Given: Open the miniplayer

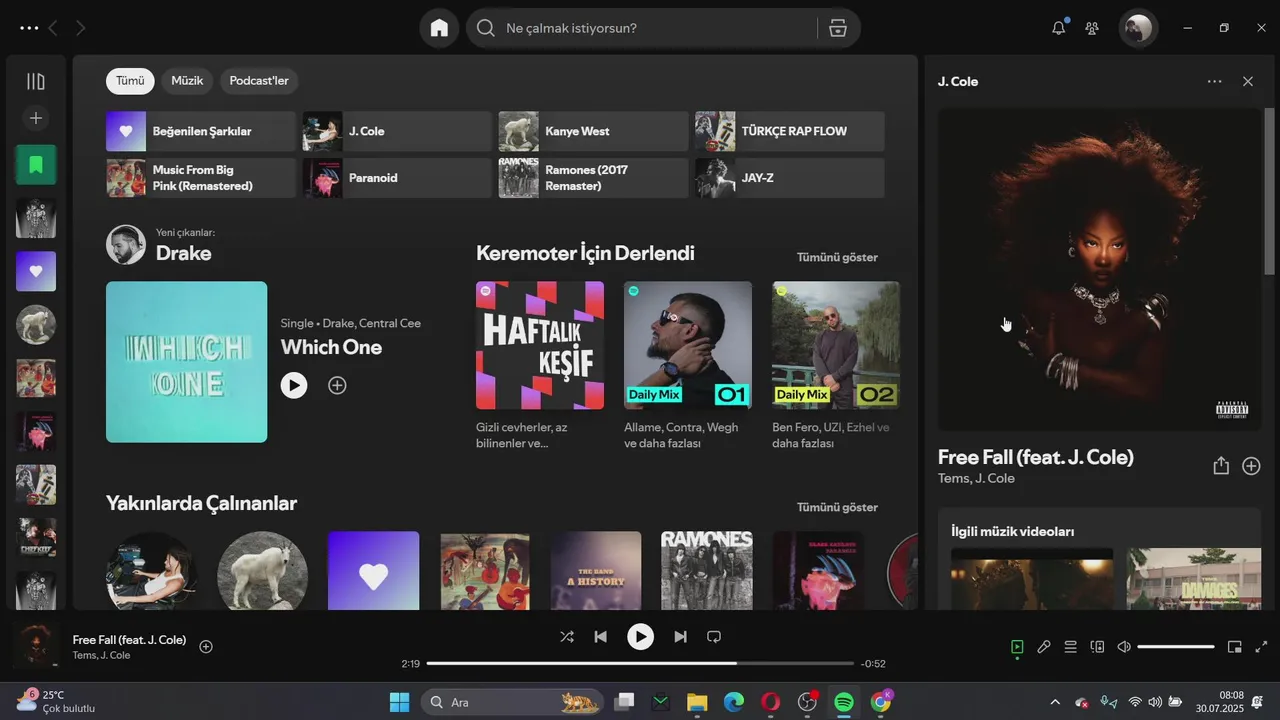Looking at the screenshot, I should point(1235,647).
